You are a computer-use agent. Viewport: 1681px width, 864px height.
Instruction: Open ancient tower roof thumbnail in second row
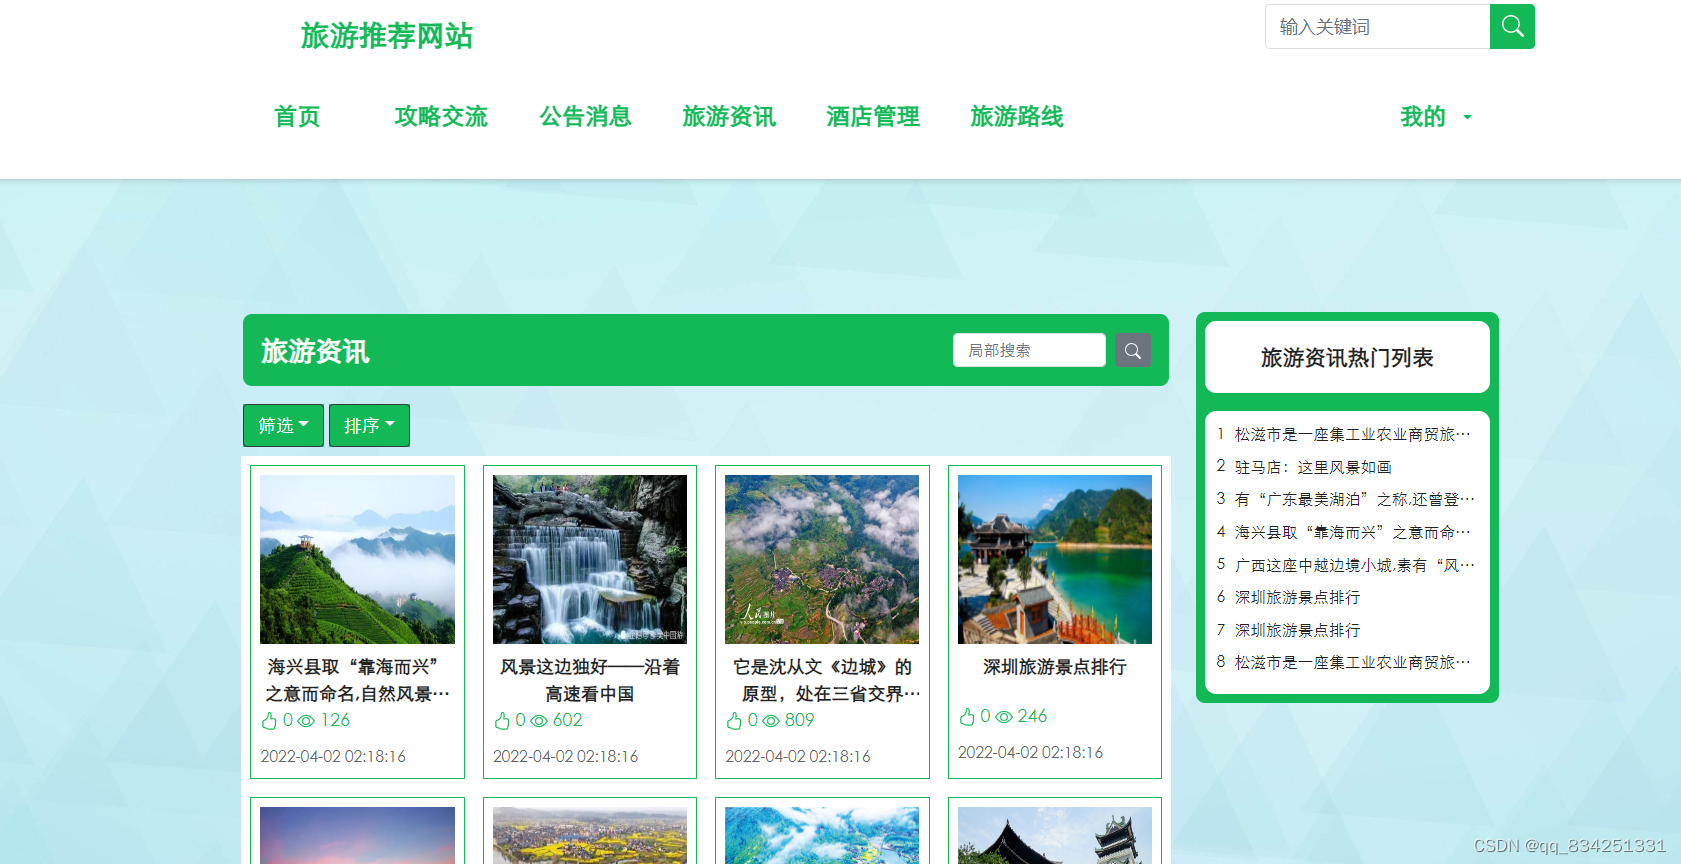tap(1055, 835)
